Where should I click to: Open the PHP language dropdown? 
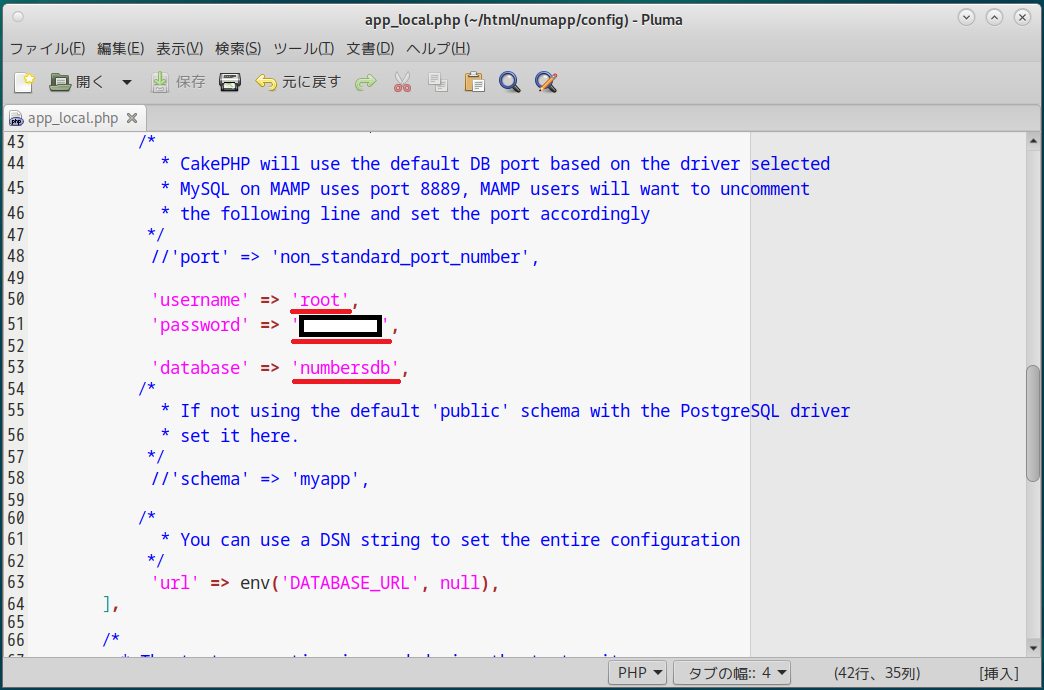[x=638, y=673]
